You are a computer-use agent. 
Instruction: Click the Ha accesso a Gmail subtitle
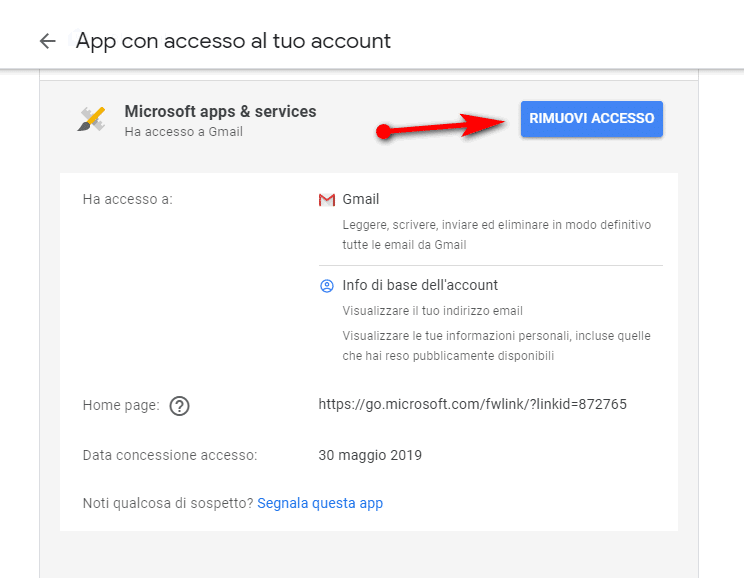coord(184,131)
